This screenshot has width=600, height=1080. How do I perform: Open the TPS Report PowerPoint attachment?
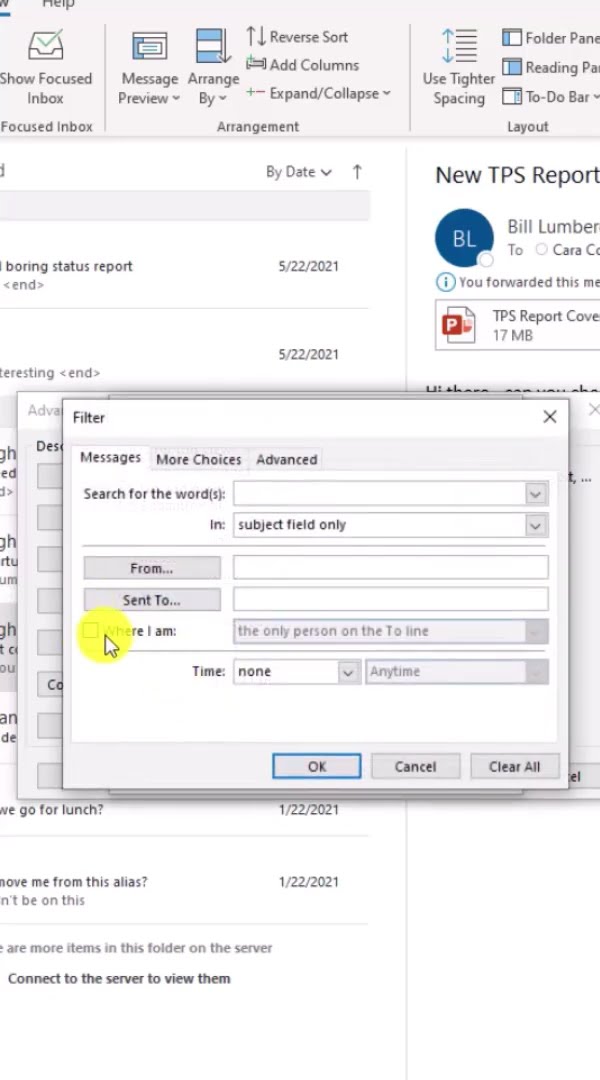[x=517, y=325]
